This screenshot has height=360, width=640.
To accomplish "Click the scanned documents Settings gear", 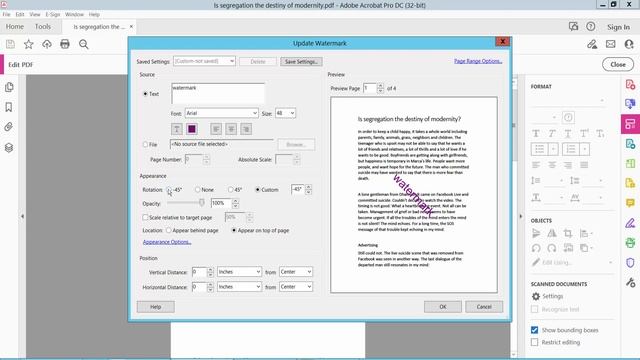I will point(536,296).
